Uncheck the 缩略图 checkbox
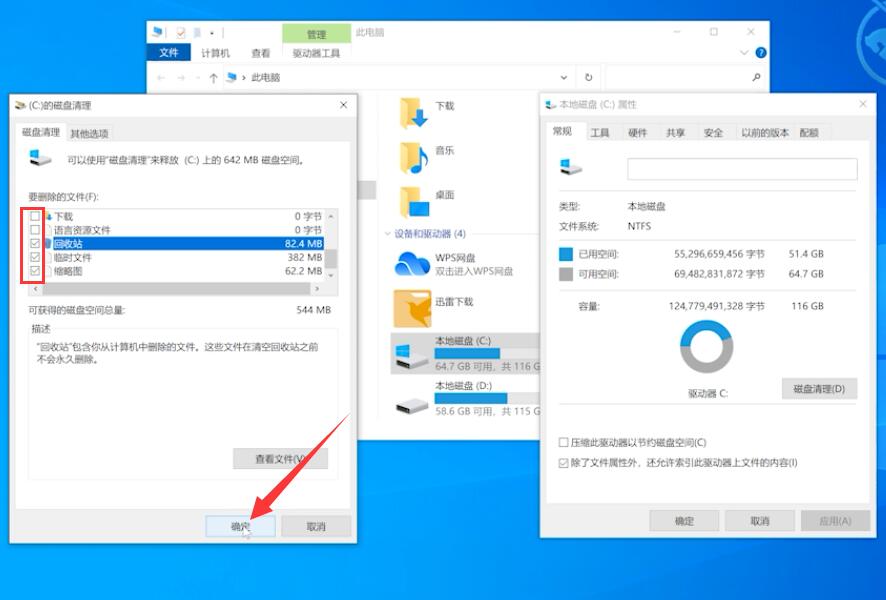 click(x=35, y=271)
